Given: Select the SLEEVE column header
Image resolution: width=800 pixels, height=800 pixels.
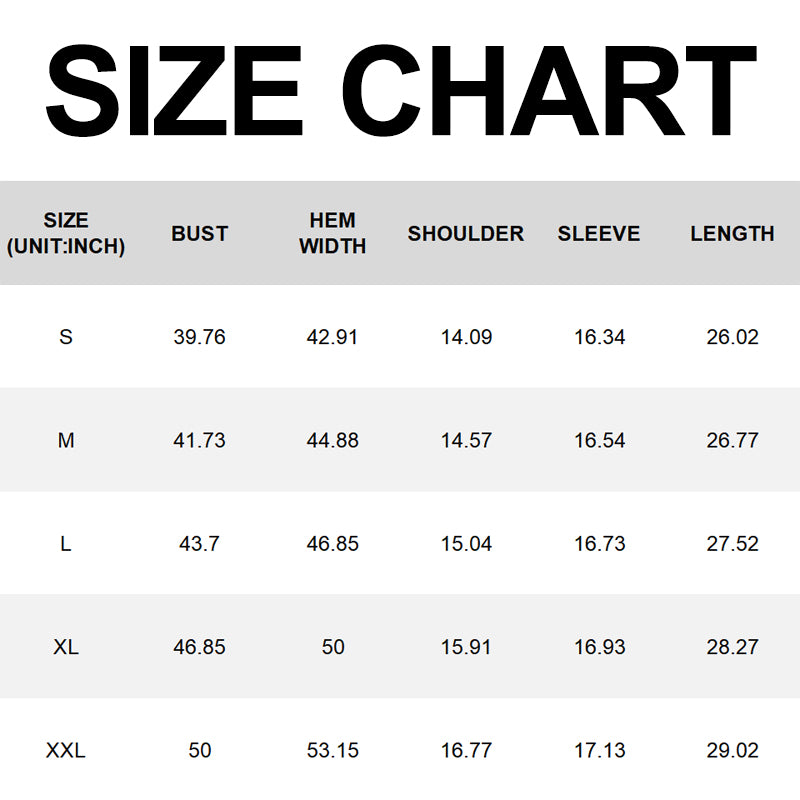Looking at the screenshot, I should (x=599, y=233).
